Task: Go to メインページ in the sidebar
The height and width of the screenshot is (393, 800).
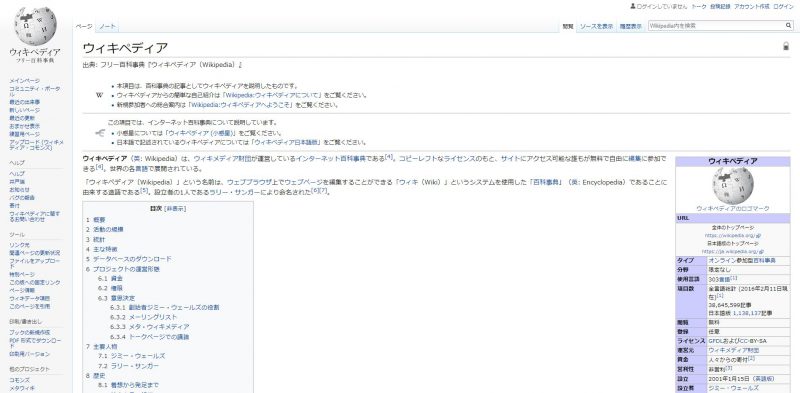Action: [24, 81]
